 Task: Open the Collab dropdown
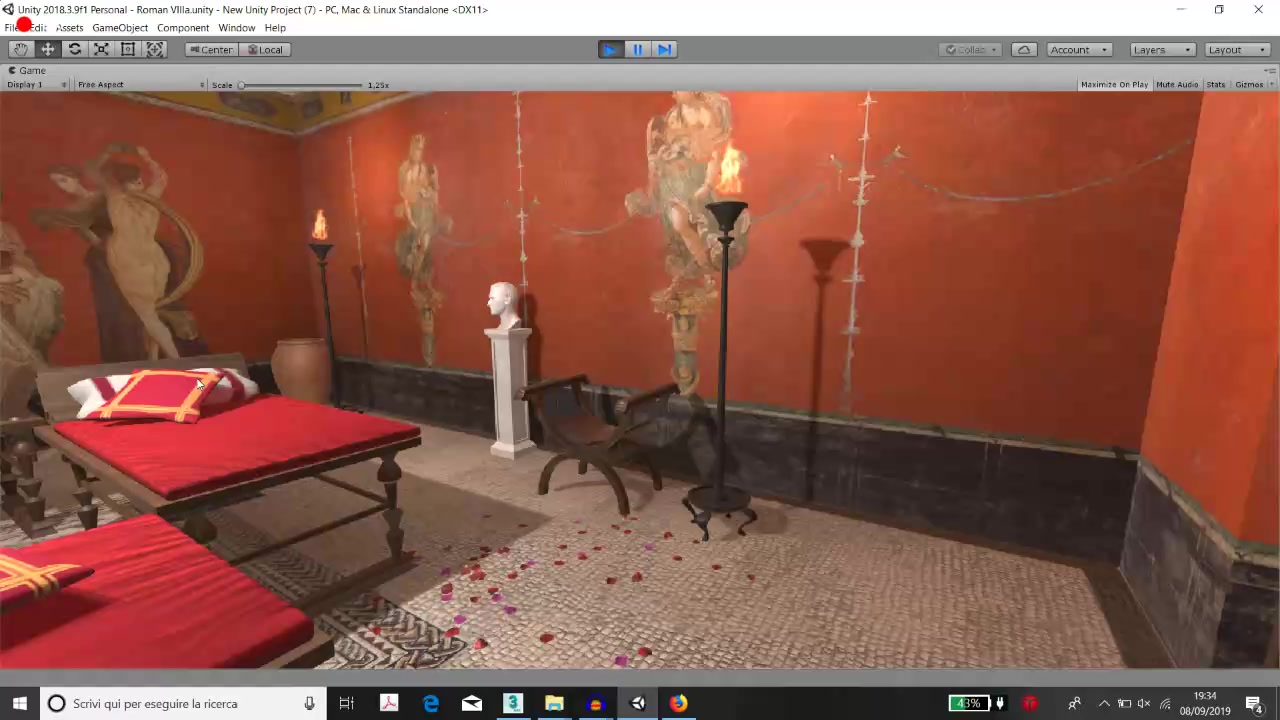(970, 49)
